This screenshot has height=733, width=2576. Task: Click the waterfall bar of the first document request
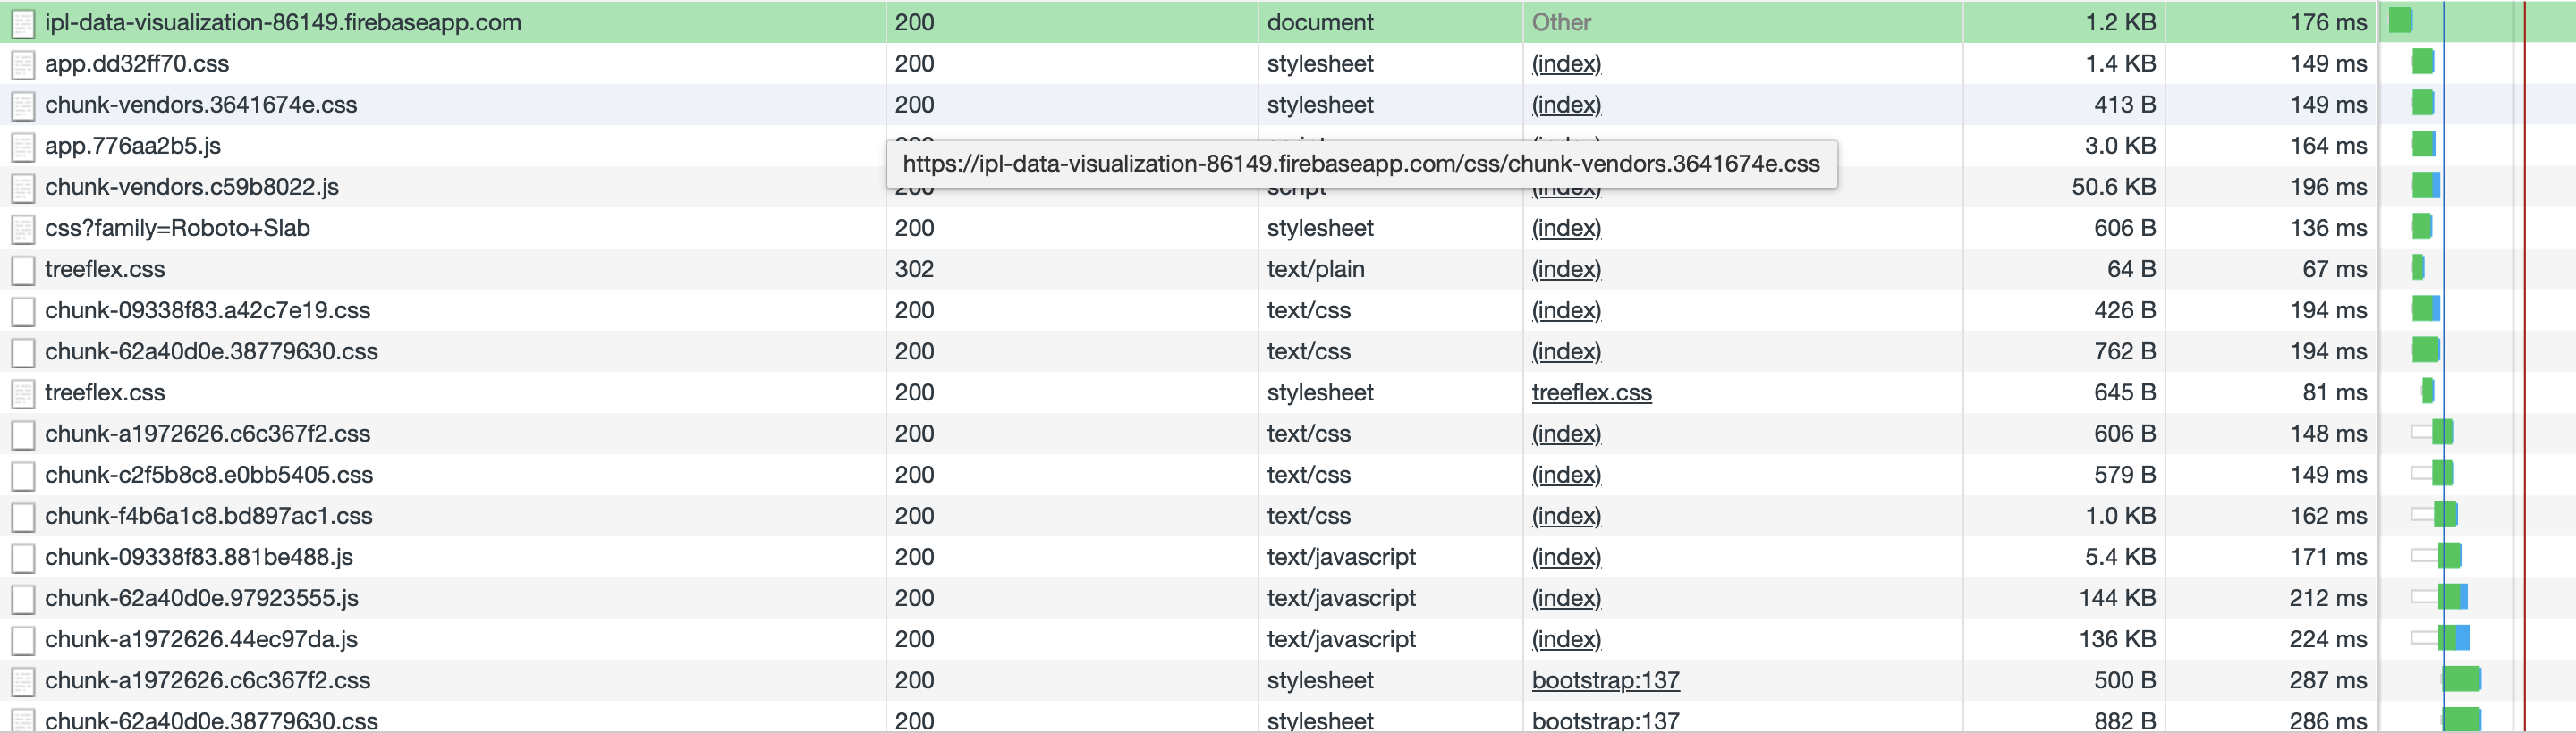[x=2401, y=21]
